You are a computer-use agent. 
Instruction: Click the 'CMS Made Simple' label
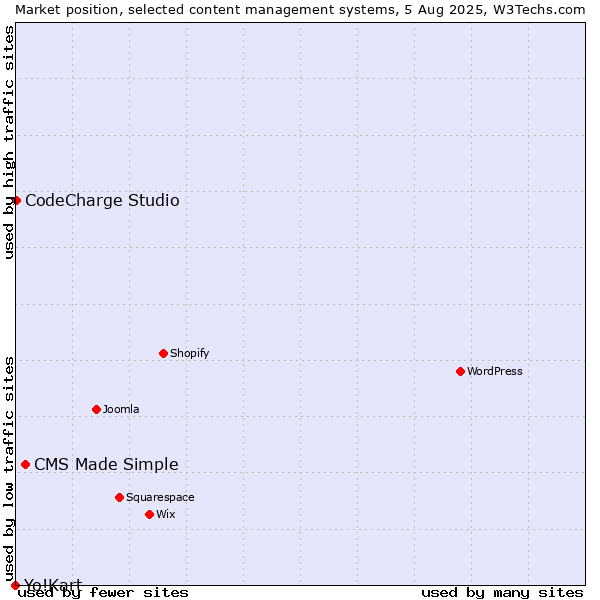coord(106,464)
